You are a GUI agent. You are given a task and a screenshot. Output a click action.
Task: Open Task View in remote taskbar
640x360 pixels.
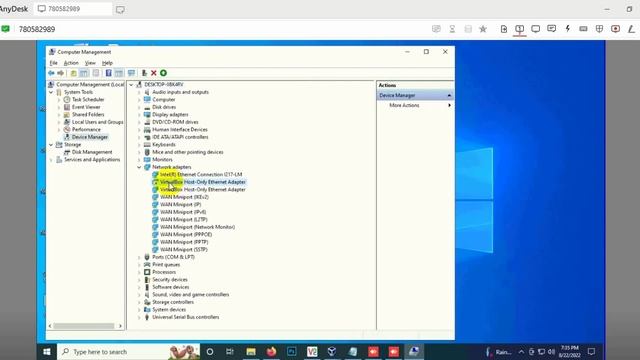[x=230, y=351]
